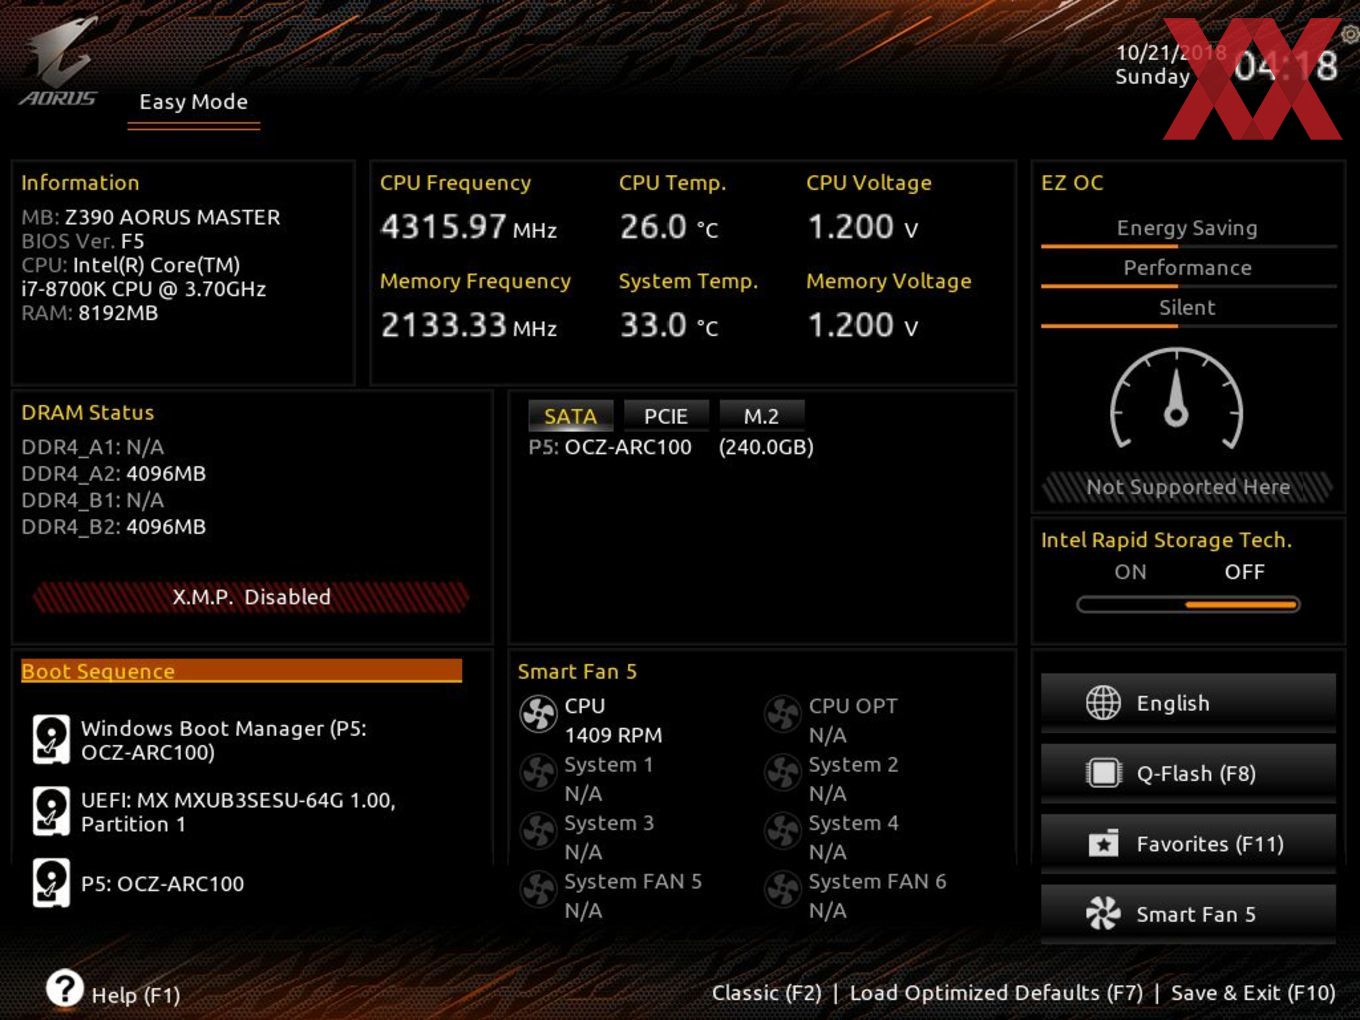Viewport: 1360px width, 1020px height.
Task: Click the System 4 fan icon
Action: pyautogui.click(x=783, y=831)
